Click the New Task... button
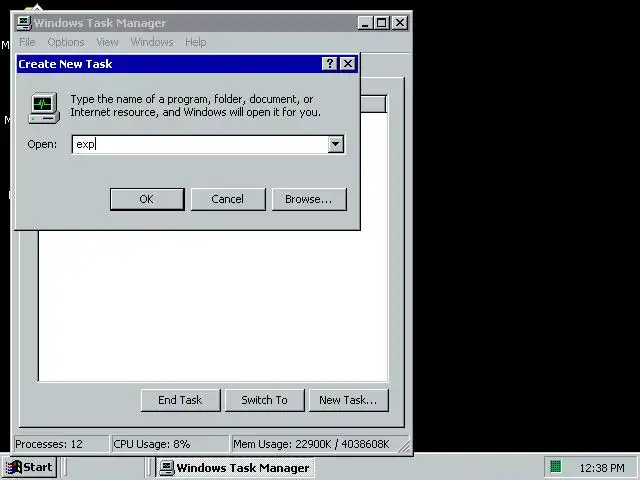640x480 pixels. coord(348,400)
